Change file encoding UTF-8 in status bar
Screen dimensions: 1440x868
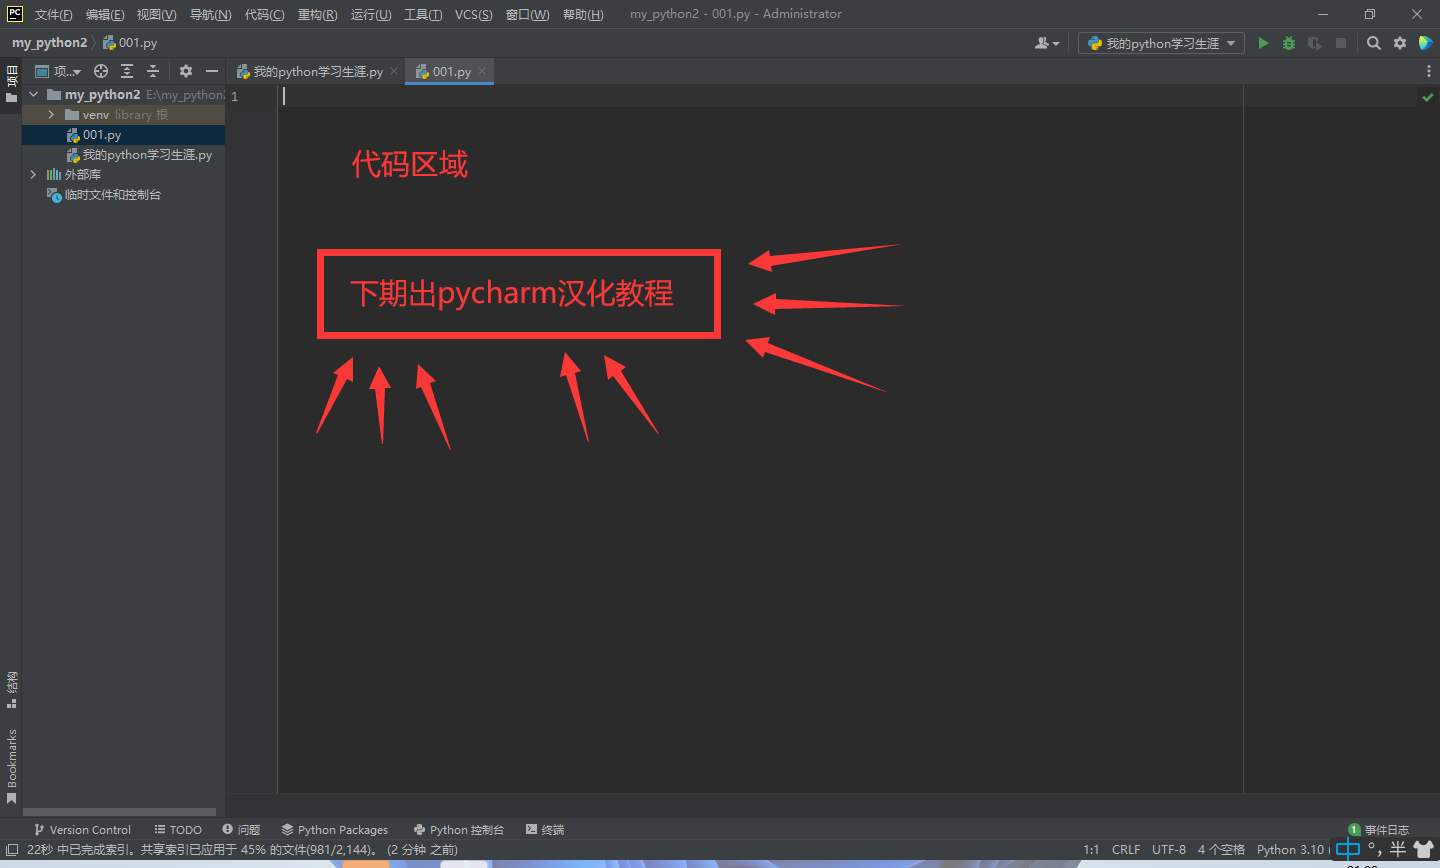tap(1169, 850)
